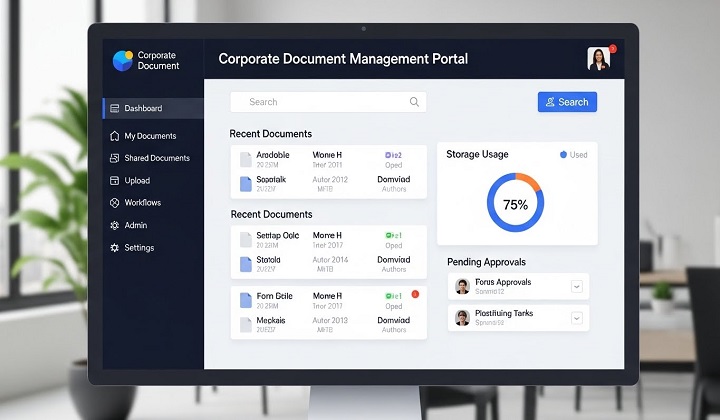Click the Upload icon in the sidebar
720x420 pixels.
click(x=114, y=181)
